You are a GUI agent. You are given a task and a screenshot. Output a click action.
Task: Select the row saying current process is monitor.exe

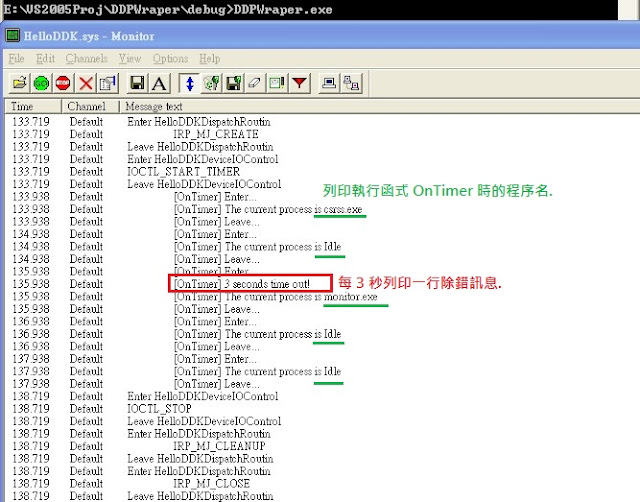tap(322, 297)
